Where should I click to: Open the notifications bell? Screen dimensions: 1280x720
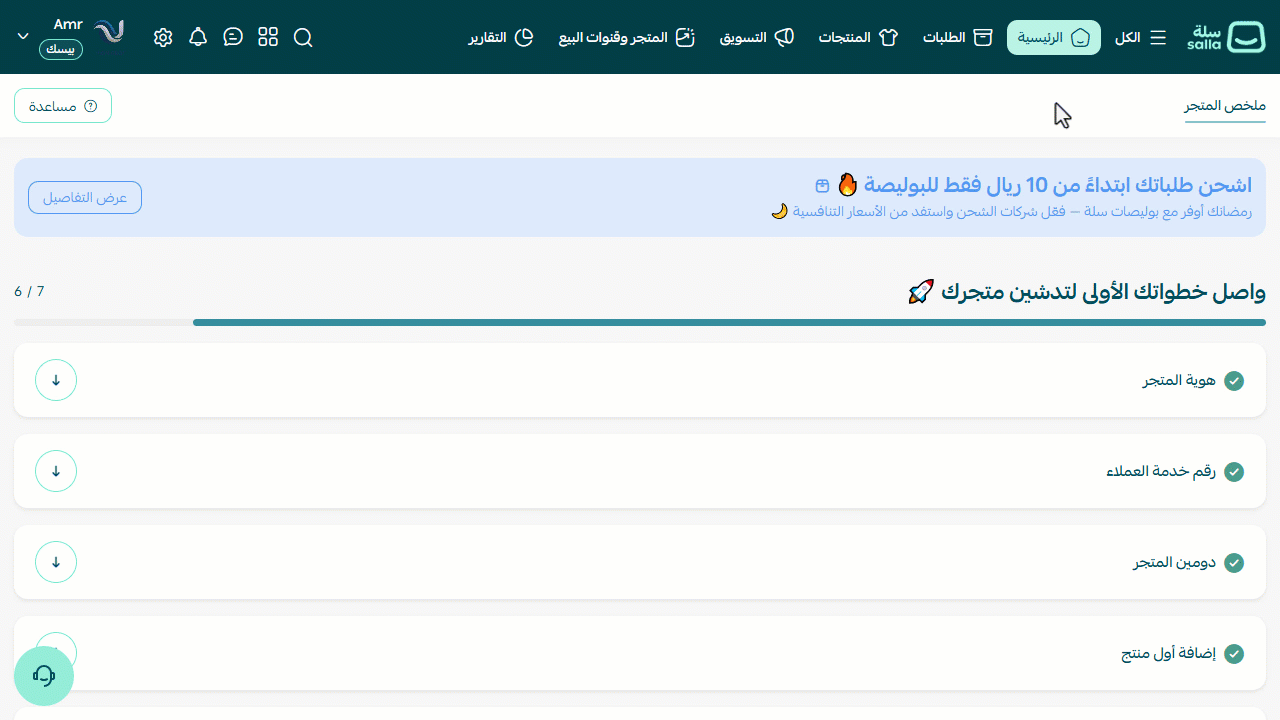[x=198, y=37]
